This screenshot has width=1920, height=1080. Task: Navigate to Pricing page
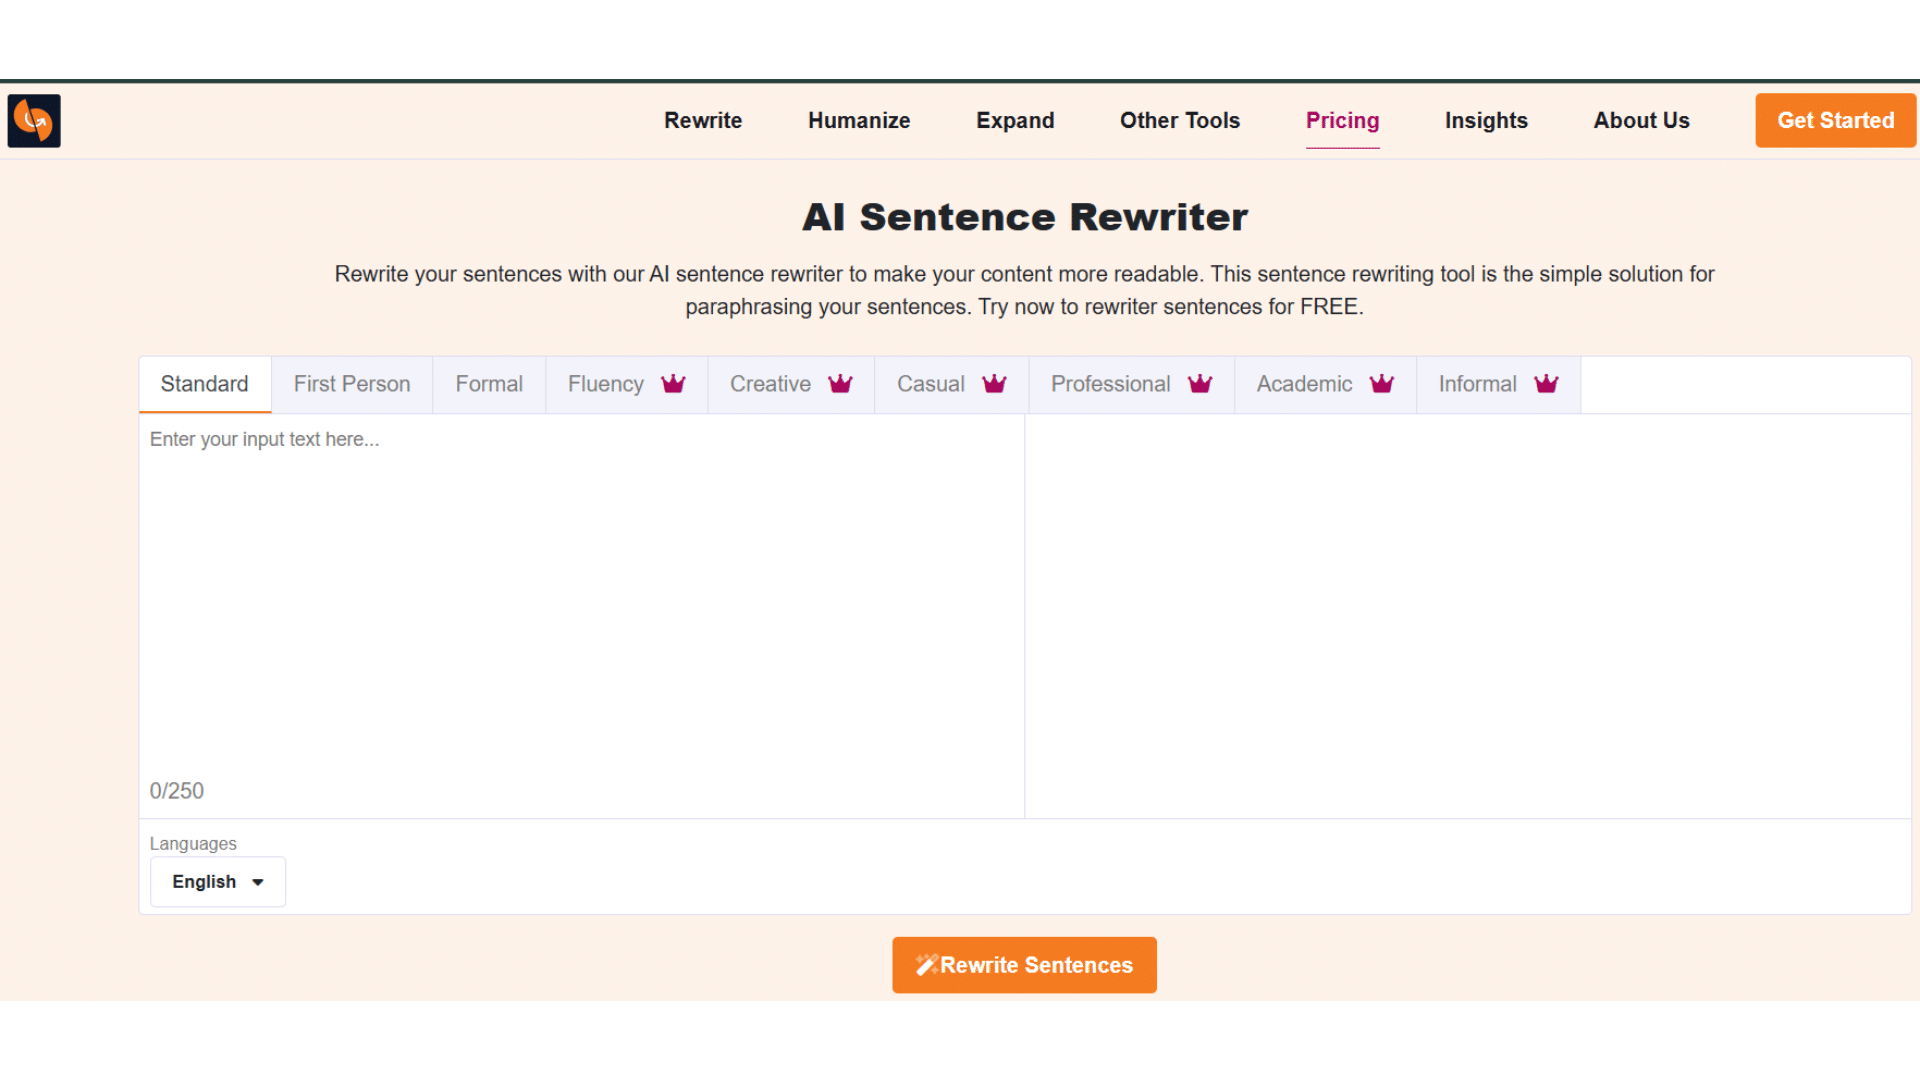[x=1342, y=120]
